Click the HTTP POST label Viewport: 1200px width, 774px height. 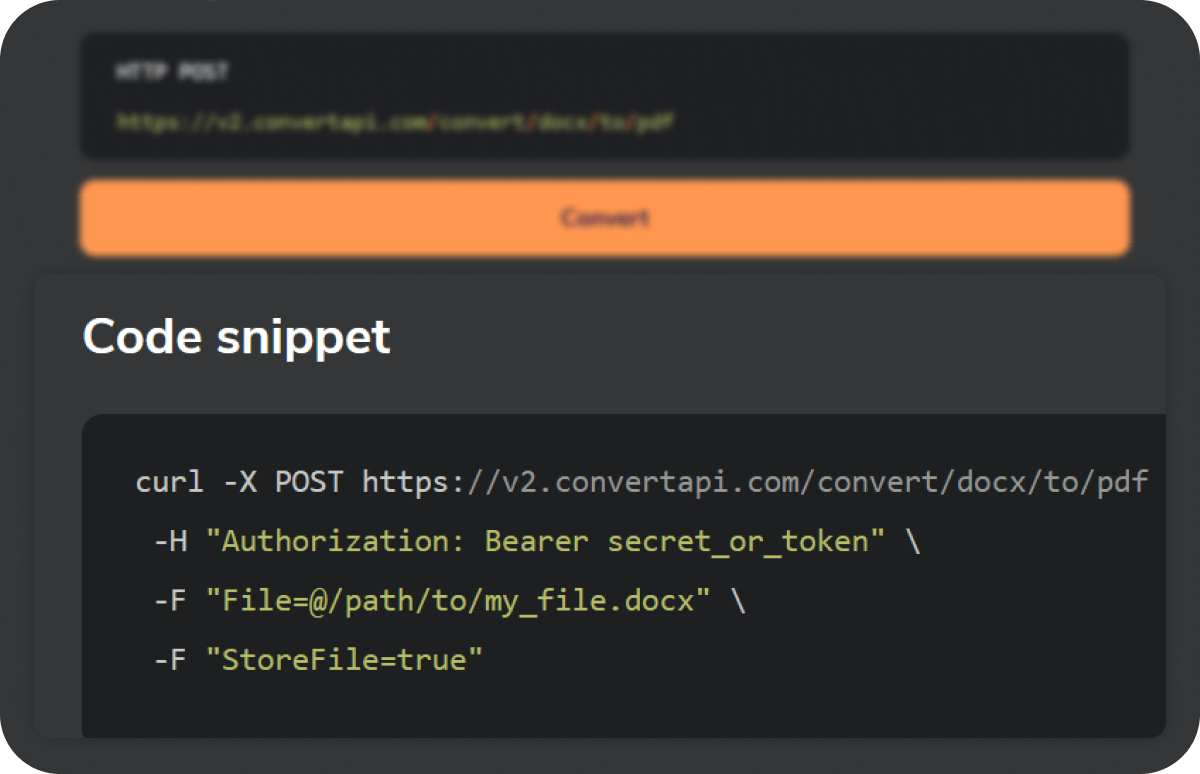pyautogui.click(x=172, y=72)
